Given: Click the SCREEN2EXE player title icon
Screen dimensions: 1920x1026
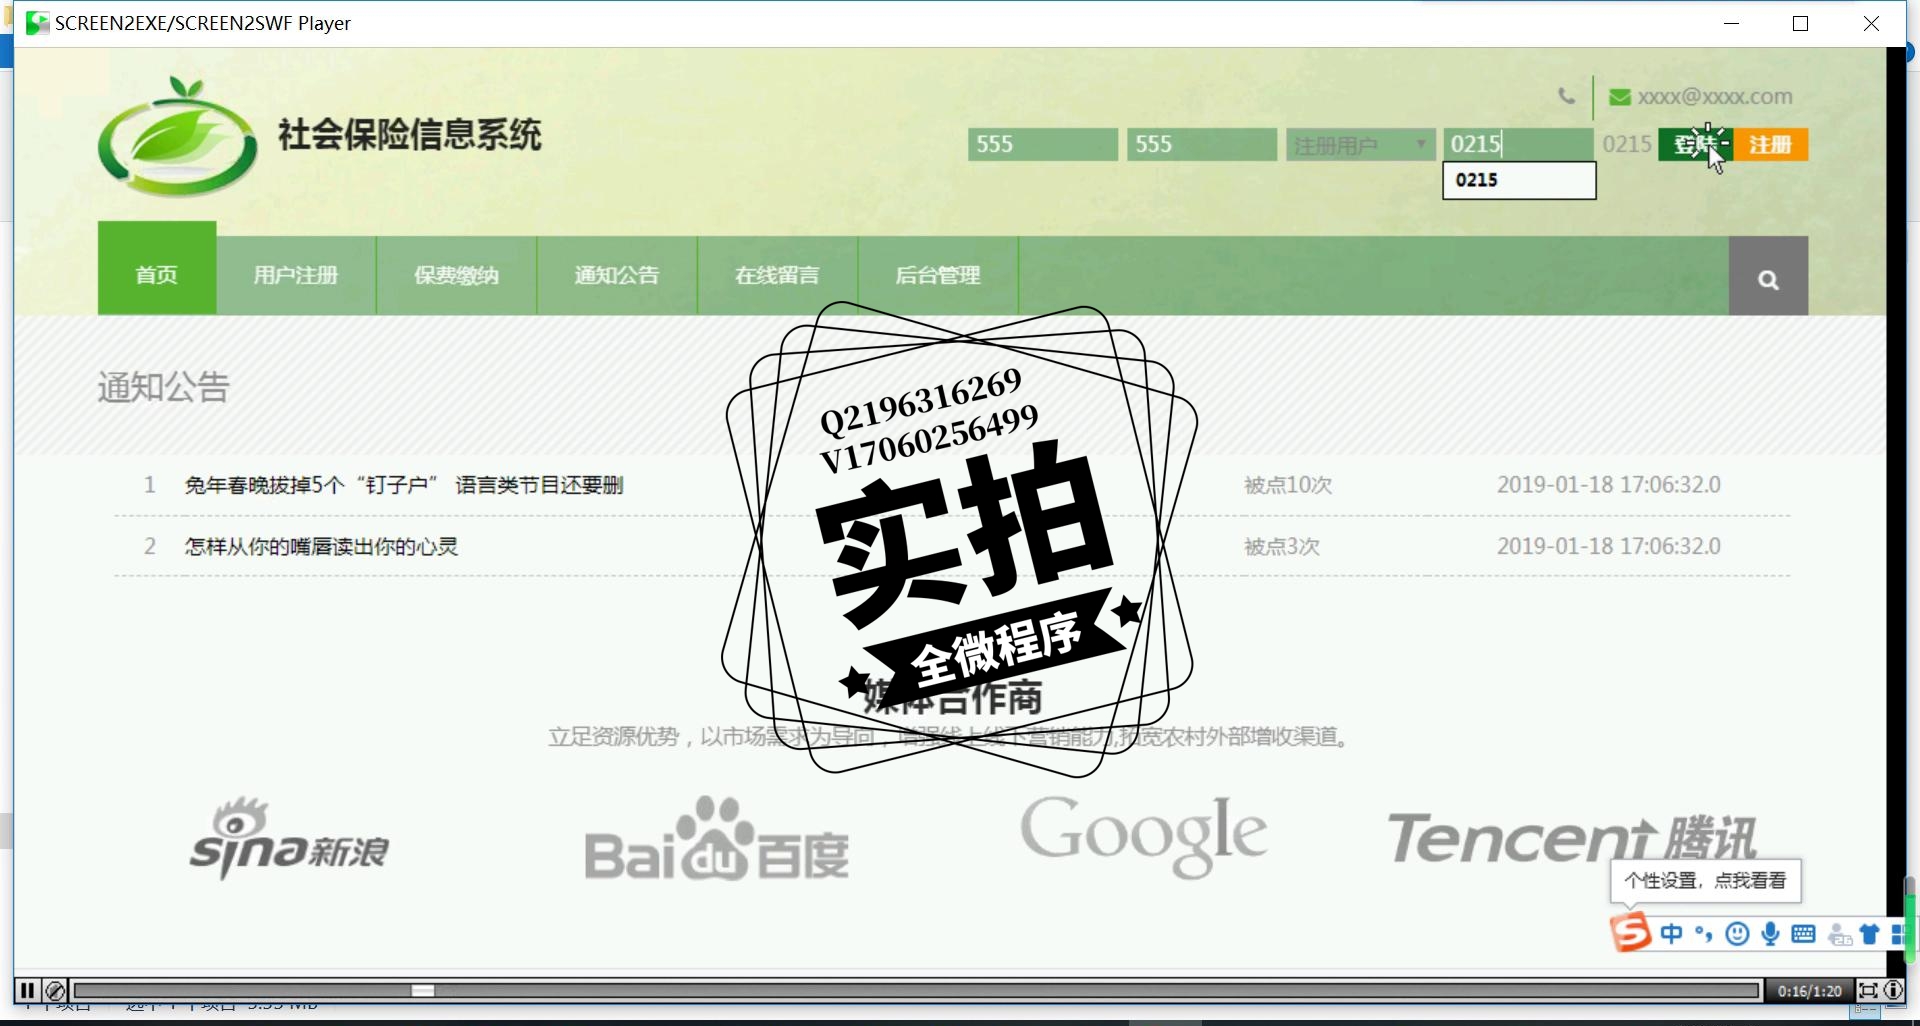Looking at the screenshot, I should [x=37, y=23].
